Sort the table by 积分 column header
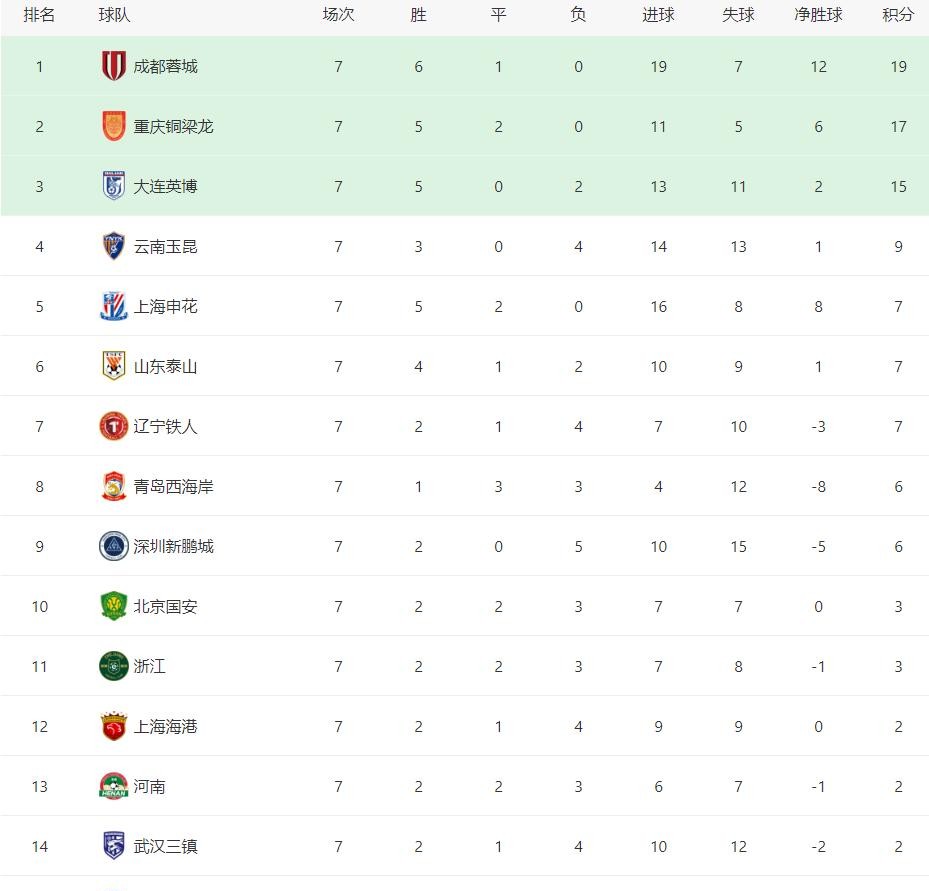 (898, 15)
